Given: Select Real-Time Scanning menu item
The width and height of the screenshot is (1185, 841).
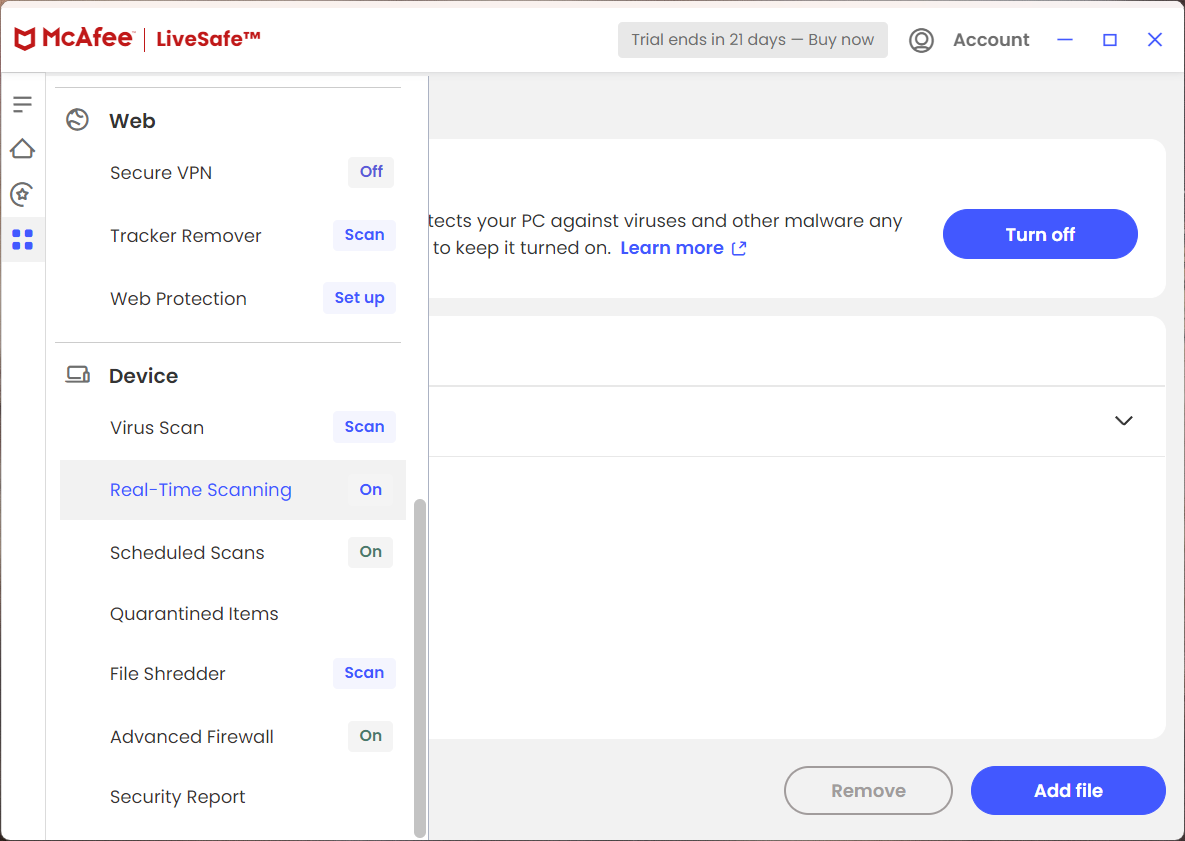Looking at the screenshot, I should tap(233, 490).
